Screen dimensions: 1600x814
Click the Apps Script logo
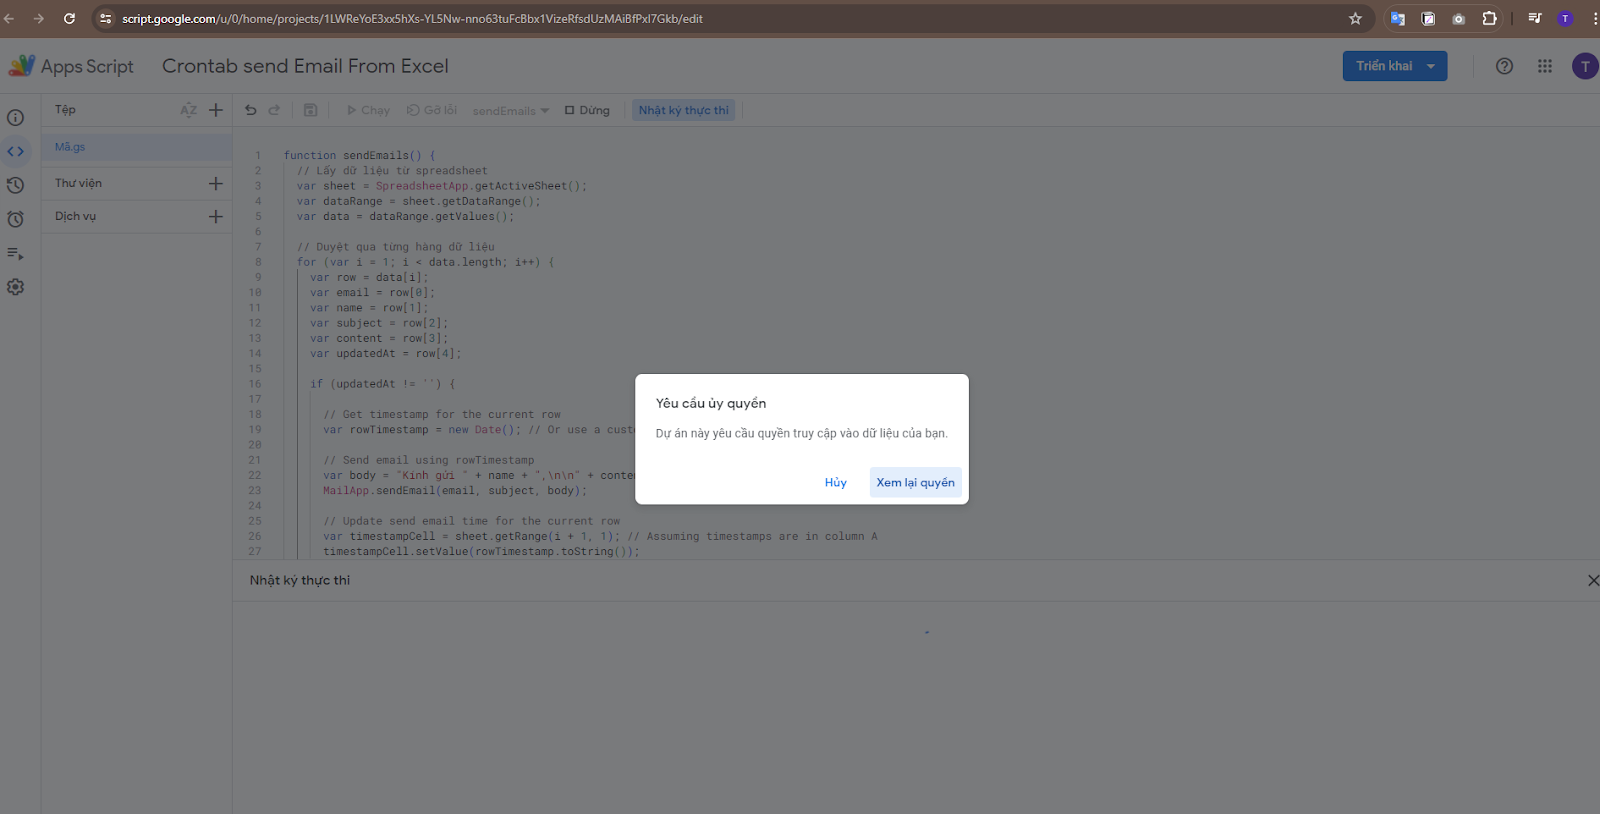point(71,66)
